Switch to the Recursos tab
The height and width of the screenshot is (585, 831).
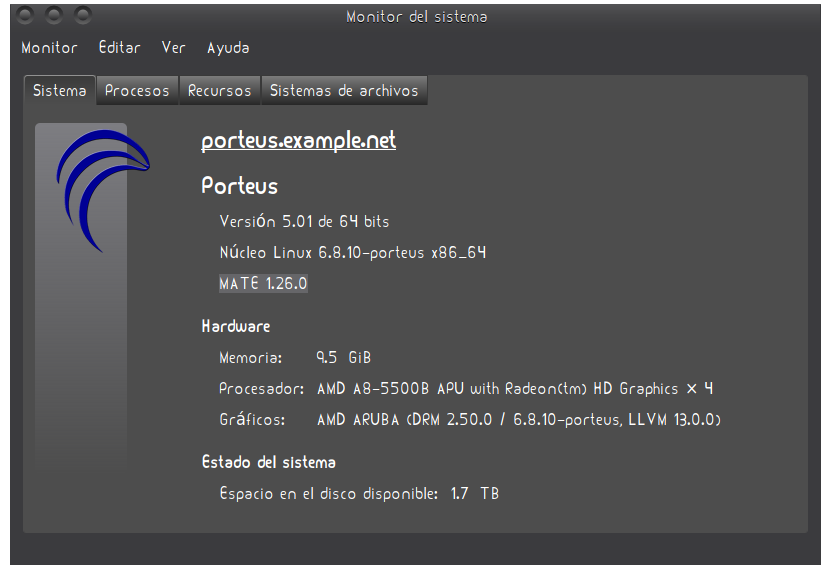coord(219,91)
